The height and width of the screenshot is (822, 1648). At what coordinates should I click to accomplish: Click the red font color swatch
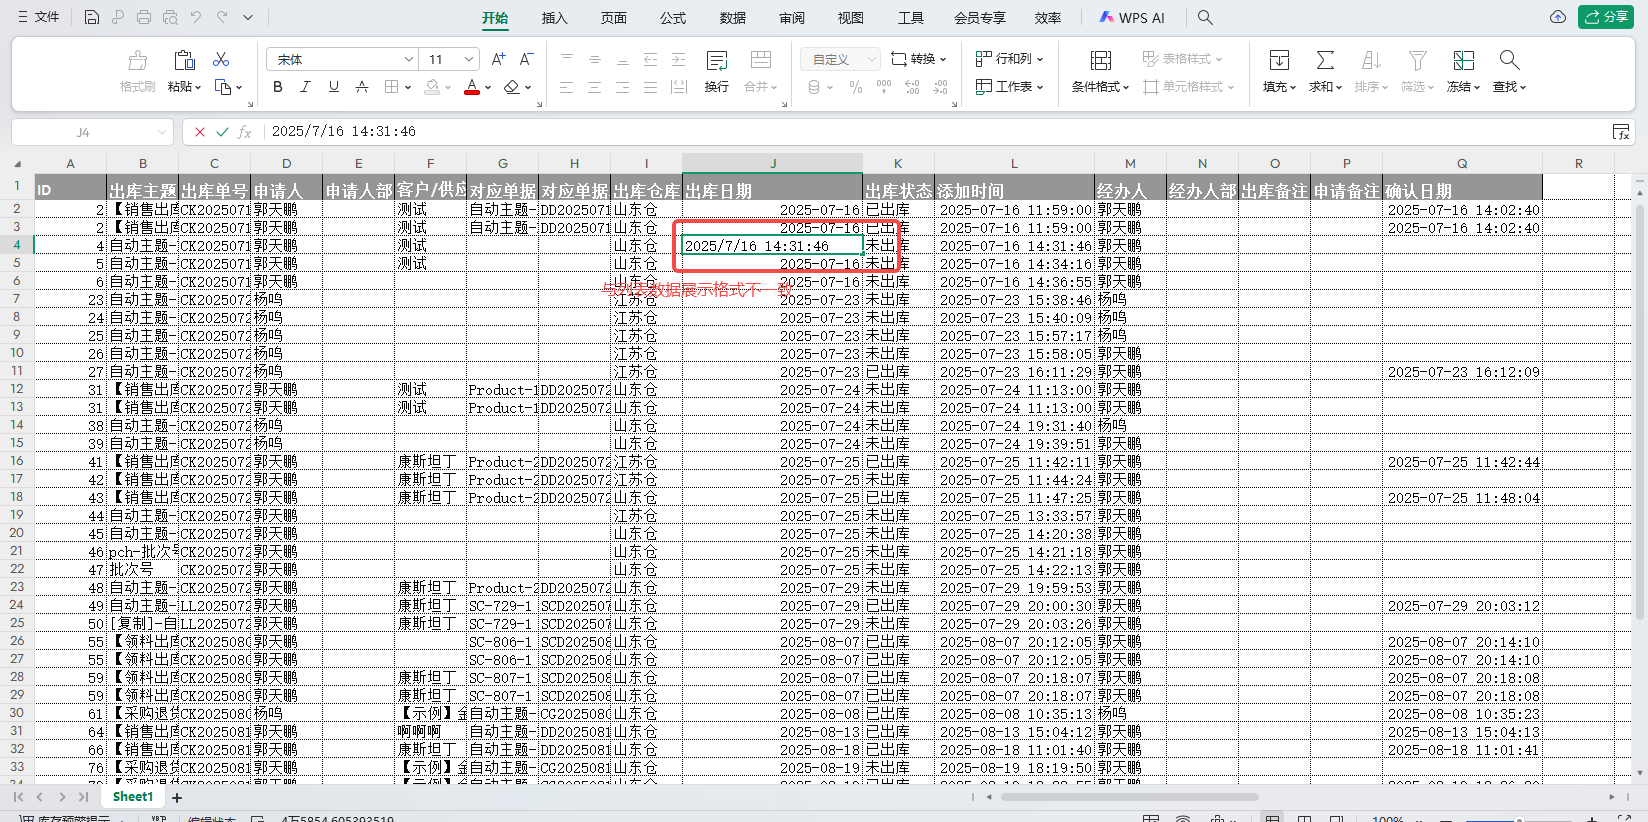coord(471,88)
